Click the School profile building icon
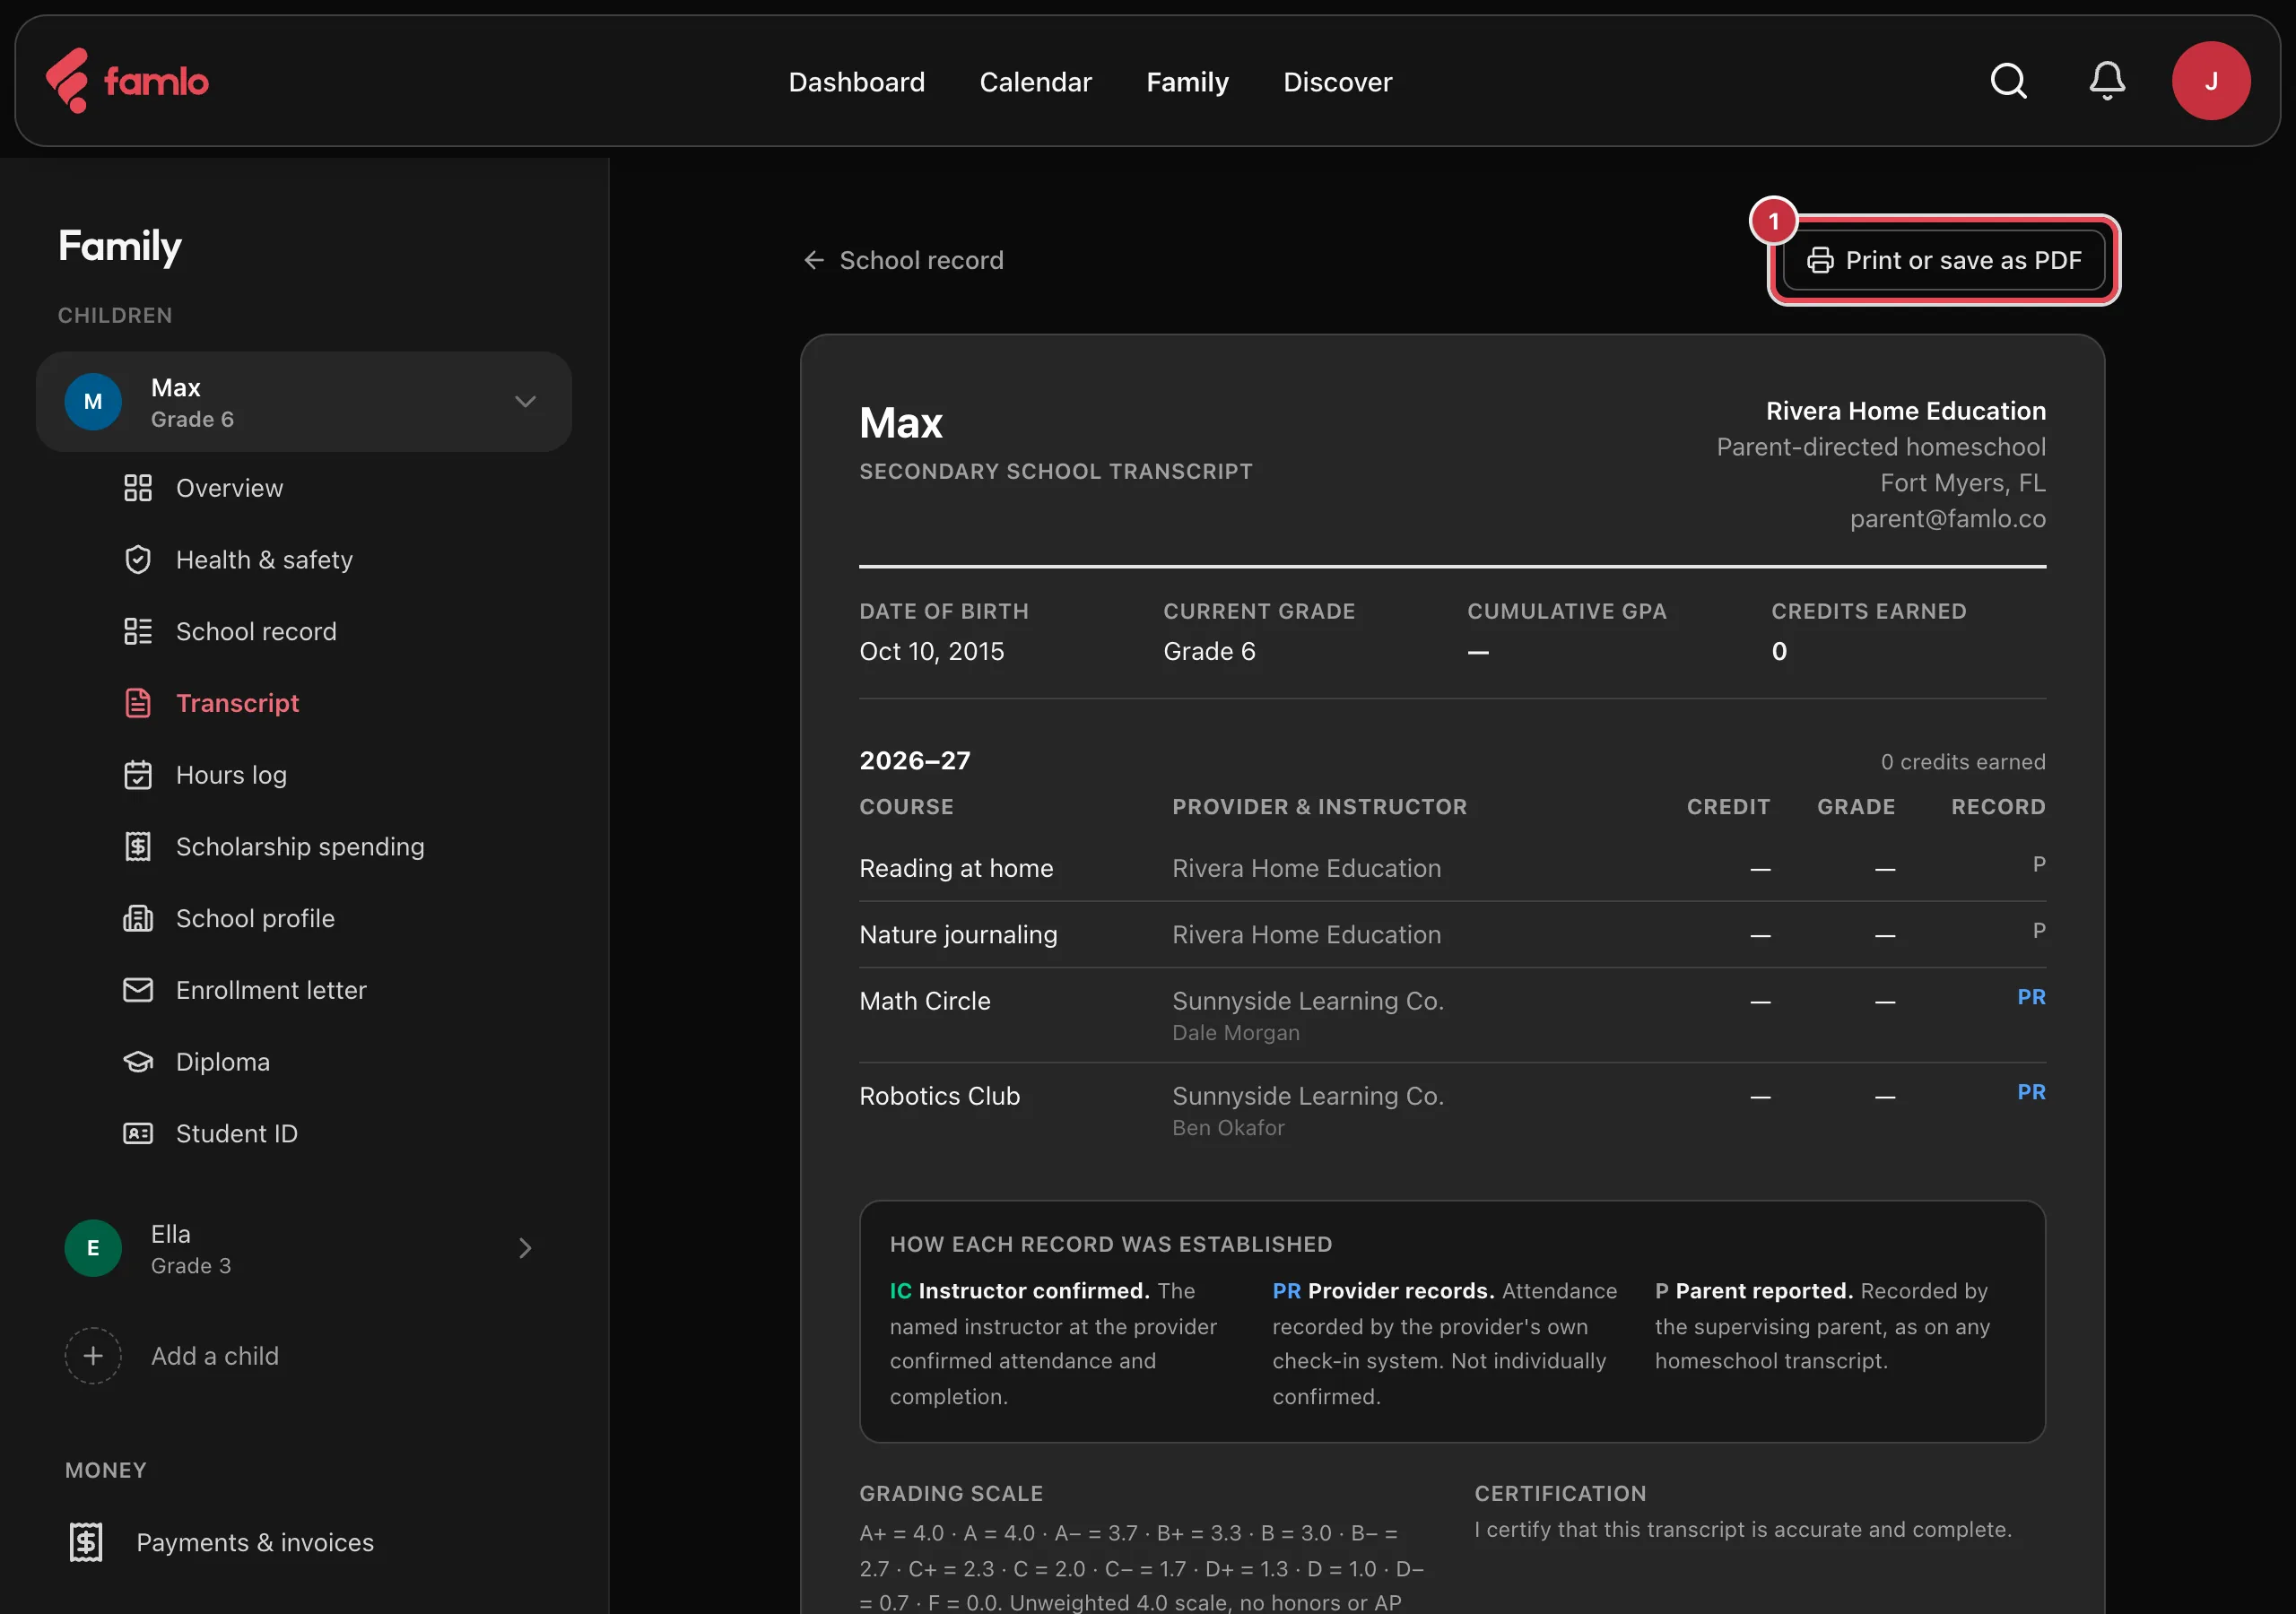This screenshot has width=2296, height=1614. coord(138,918)
